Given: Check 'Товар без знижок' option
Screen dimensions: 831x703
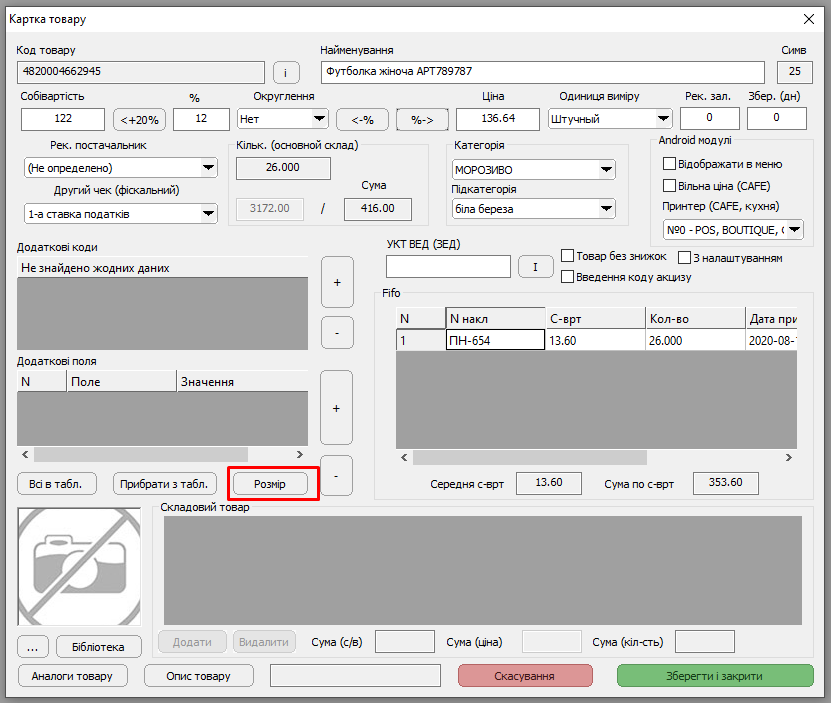Looking at the screenshot, I should pyautogui.click(x=568, y=256).
